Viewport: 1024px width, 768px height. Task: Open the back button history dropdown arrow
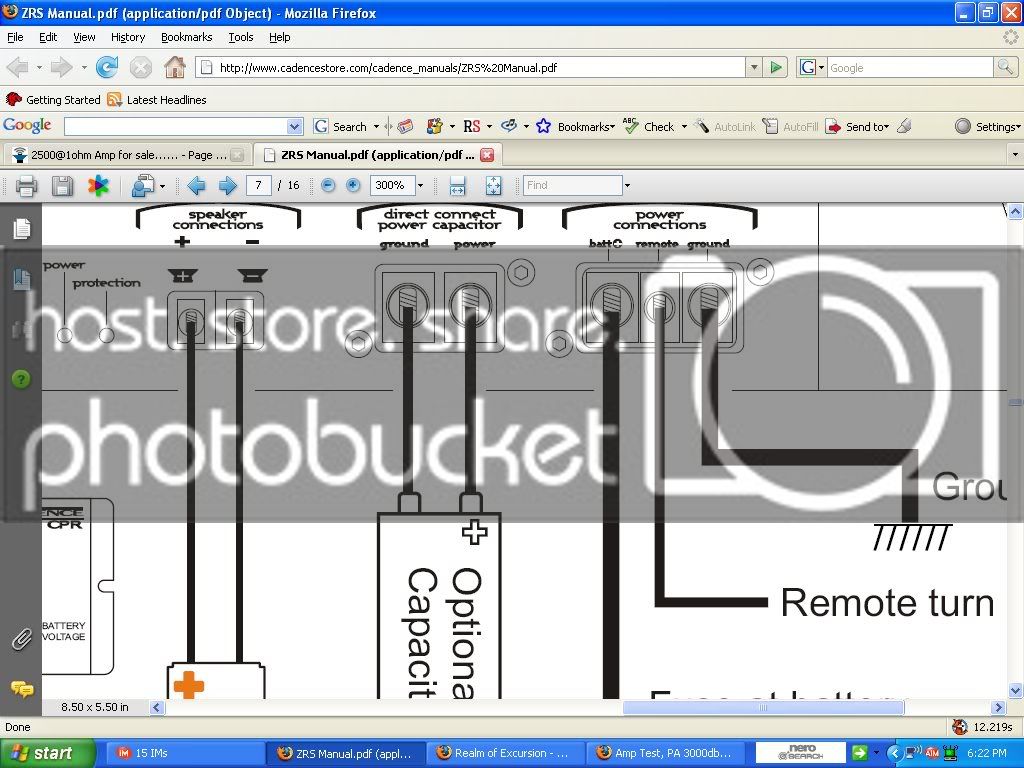(39, 67)
